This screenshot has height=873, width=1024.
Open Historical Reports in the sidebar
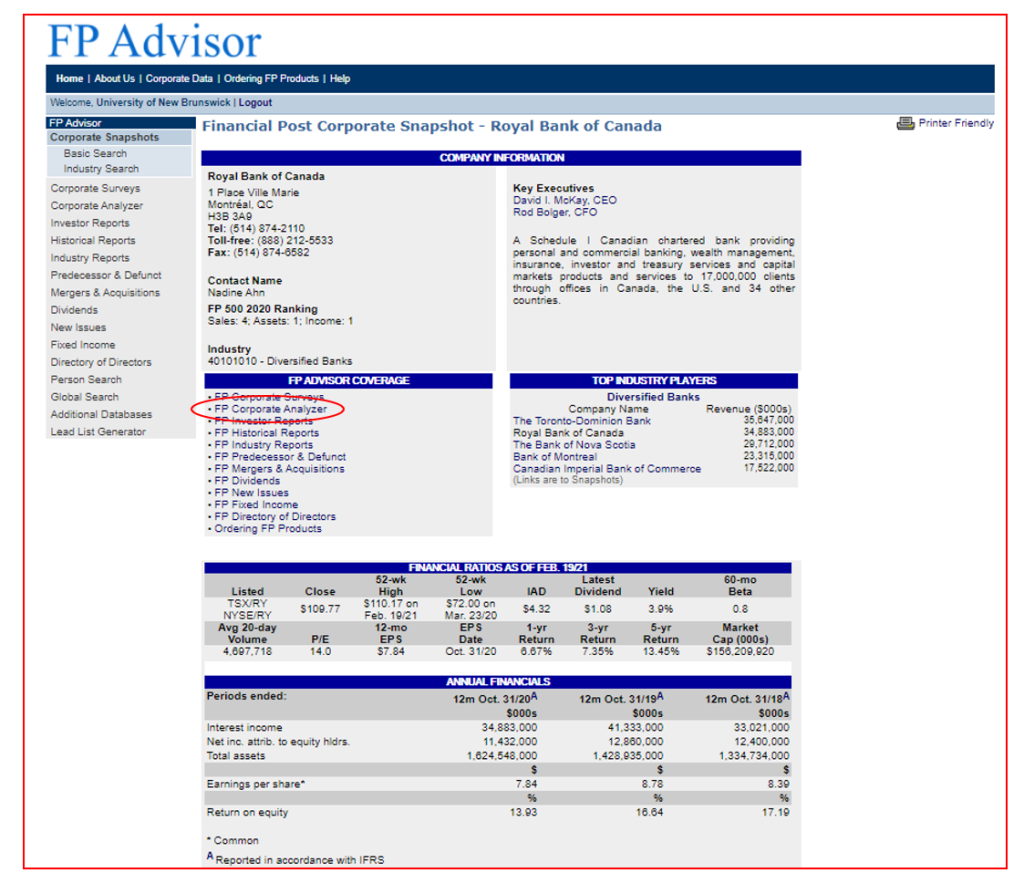point(93,240)
